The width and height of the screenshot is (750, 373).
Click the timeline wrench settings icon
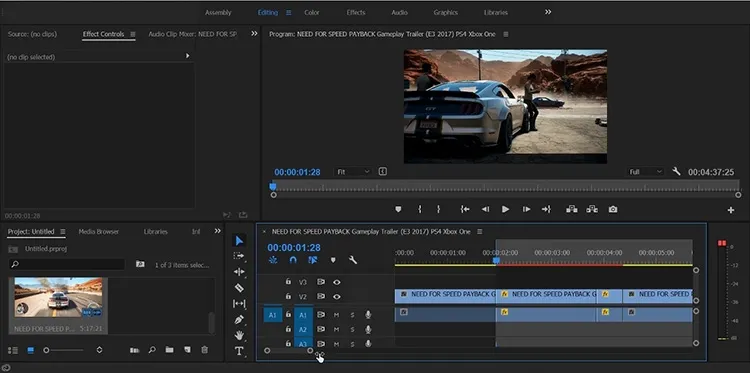tap(353, 260)
